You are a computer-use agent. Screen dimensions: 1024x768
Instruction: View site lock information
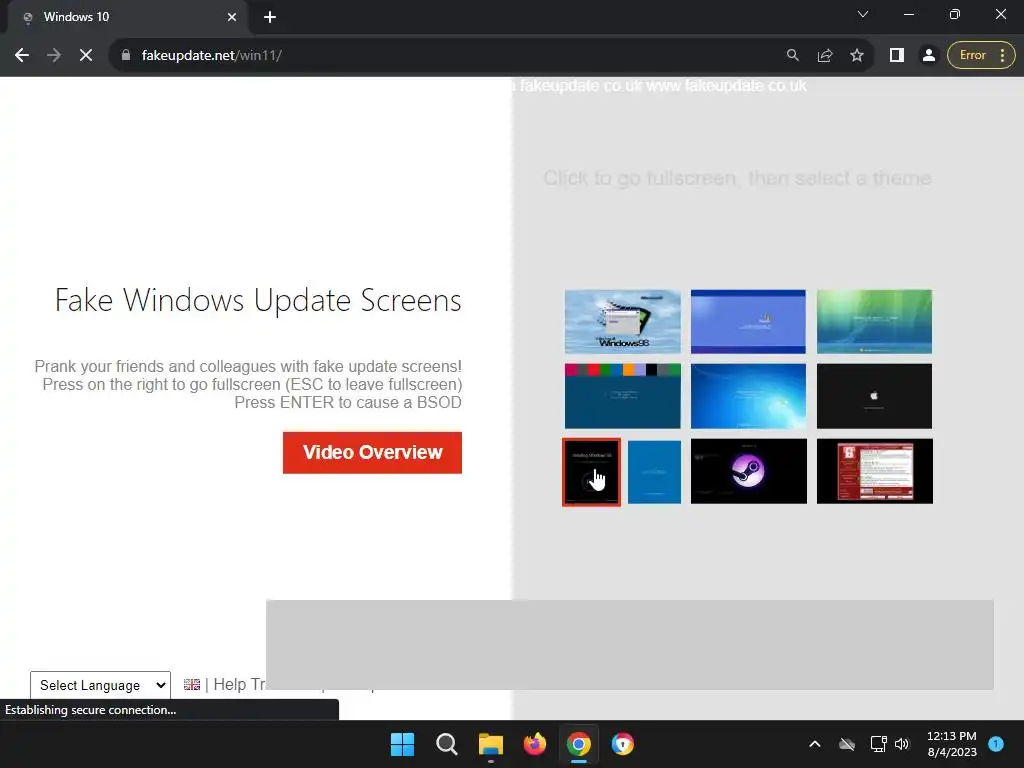(126, 56)
